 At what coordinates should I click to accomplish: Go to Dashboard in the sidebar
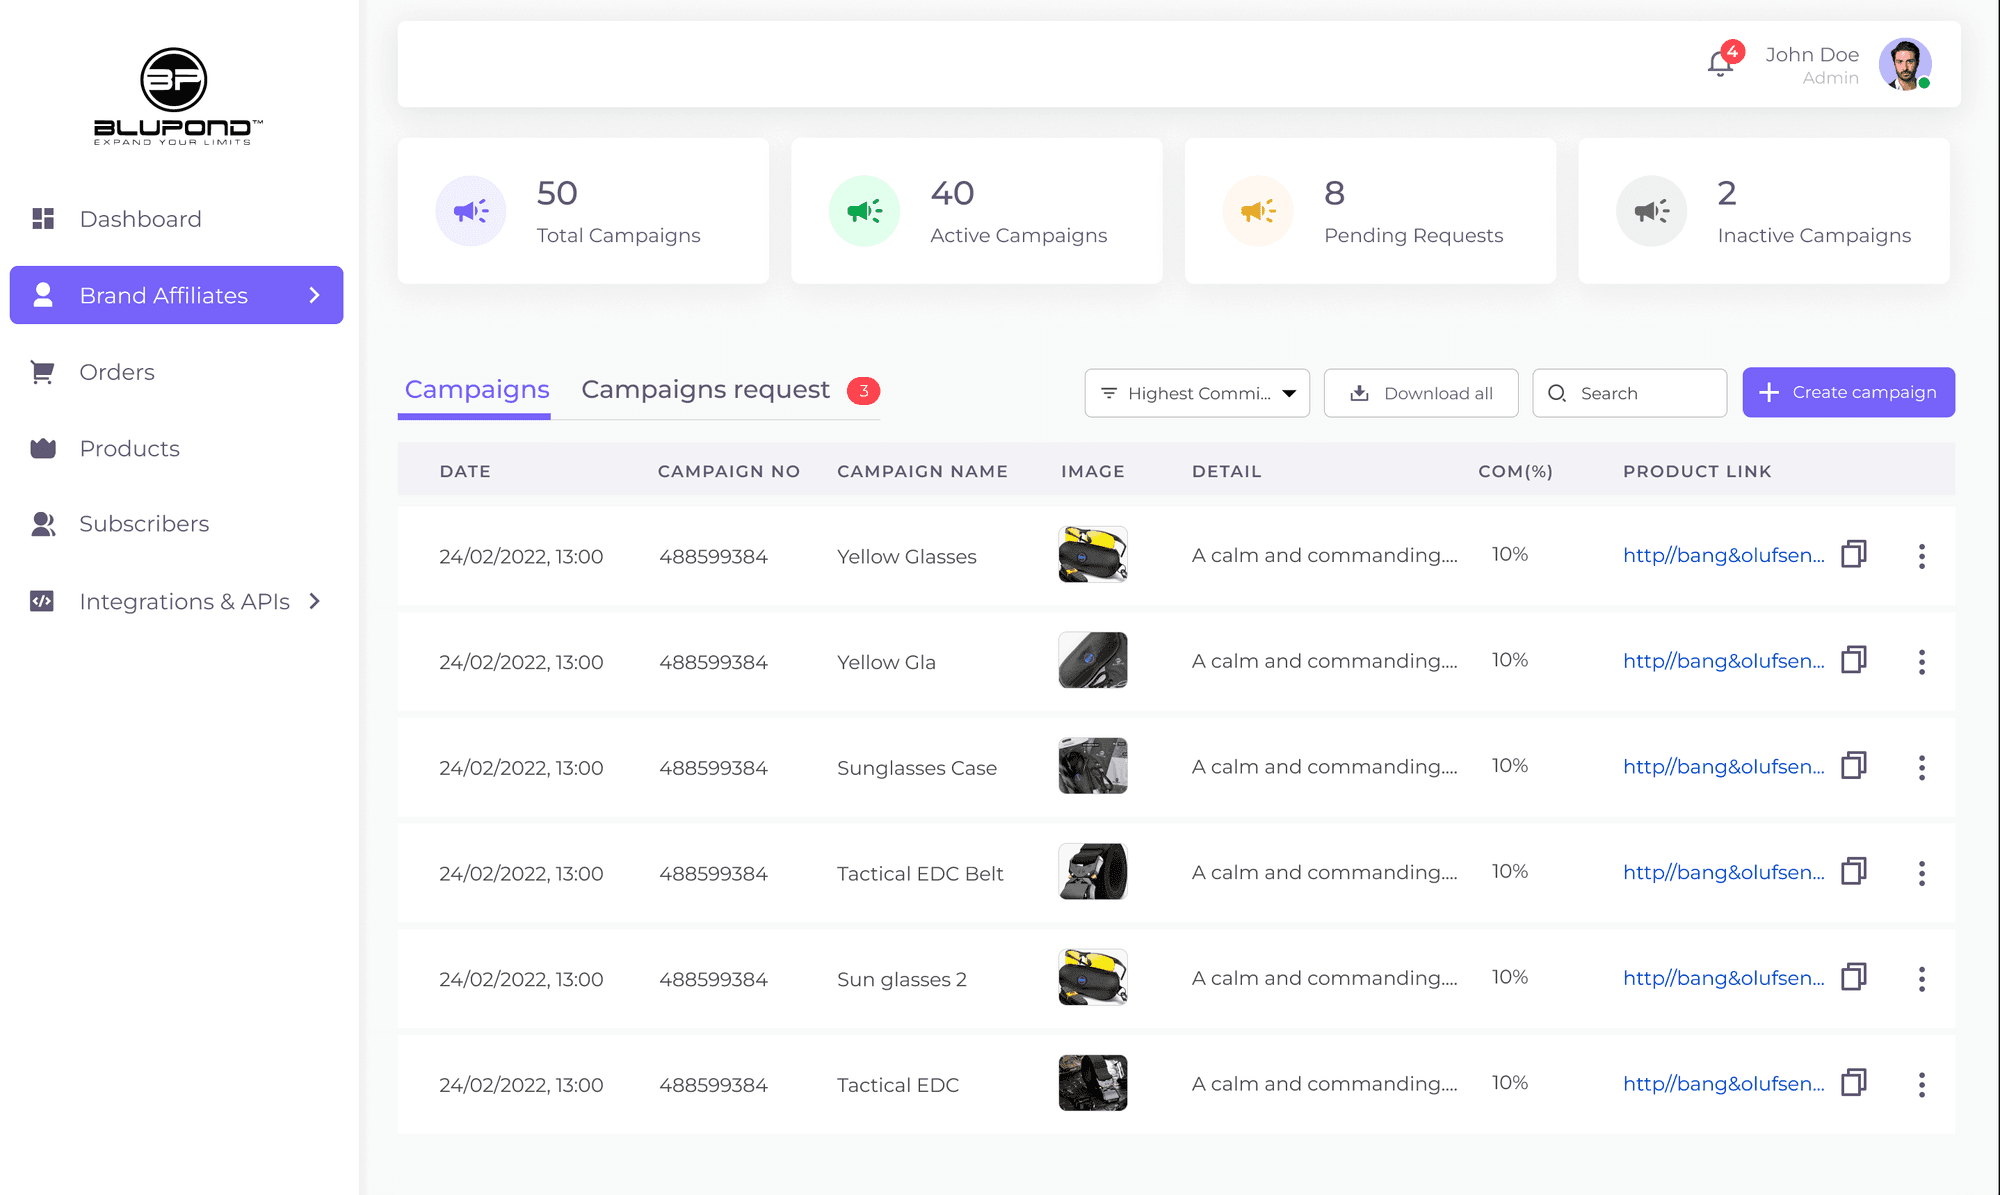[140, 219]
